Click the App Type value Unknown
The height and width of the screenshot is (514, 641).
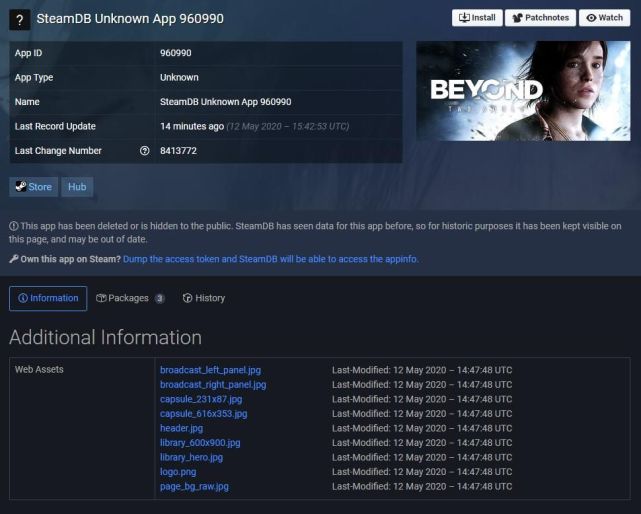coord(179,78)
